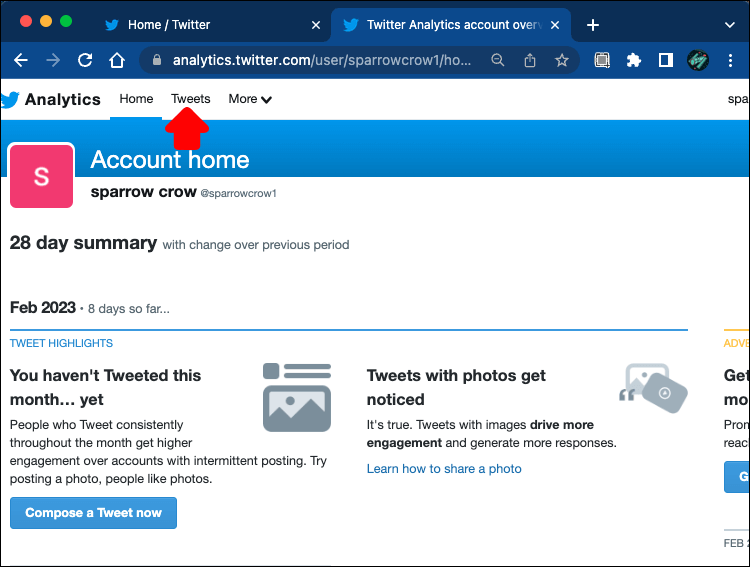Click the Tweets with photos get noticed heading

[x=456, y=387]
